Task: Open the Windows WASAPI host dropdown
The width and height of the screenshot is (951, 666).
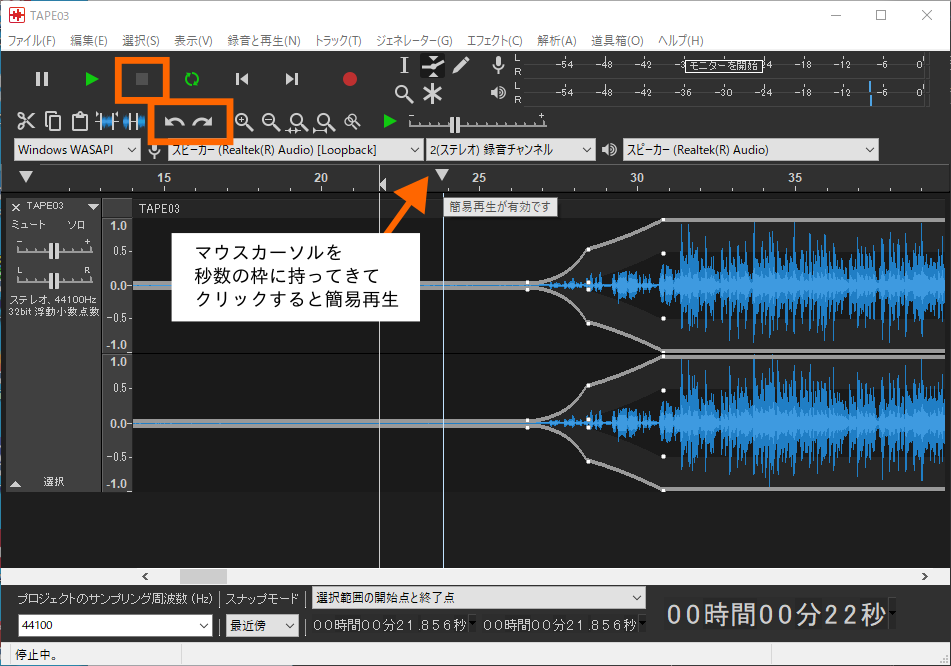Action: pos(77,150)
